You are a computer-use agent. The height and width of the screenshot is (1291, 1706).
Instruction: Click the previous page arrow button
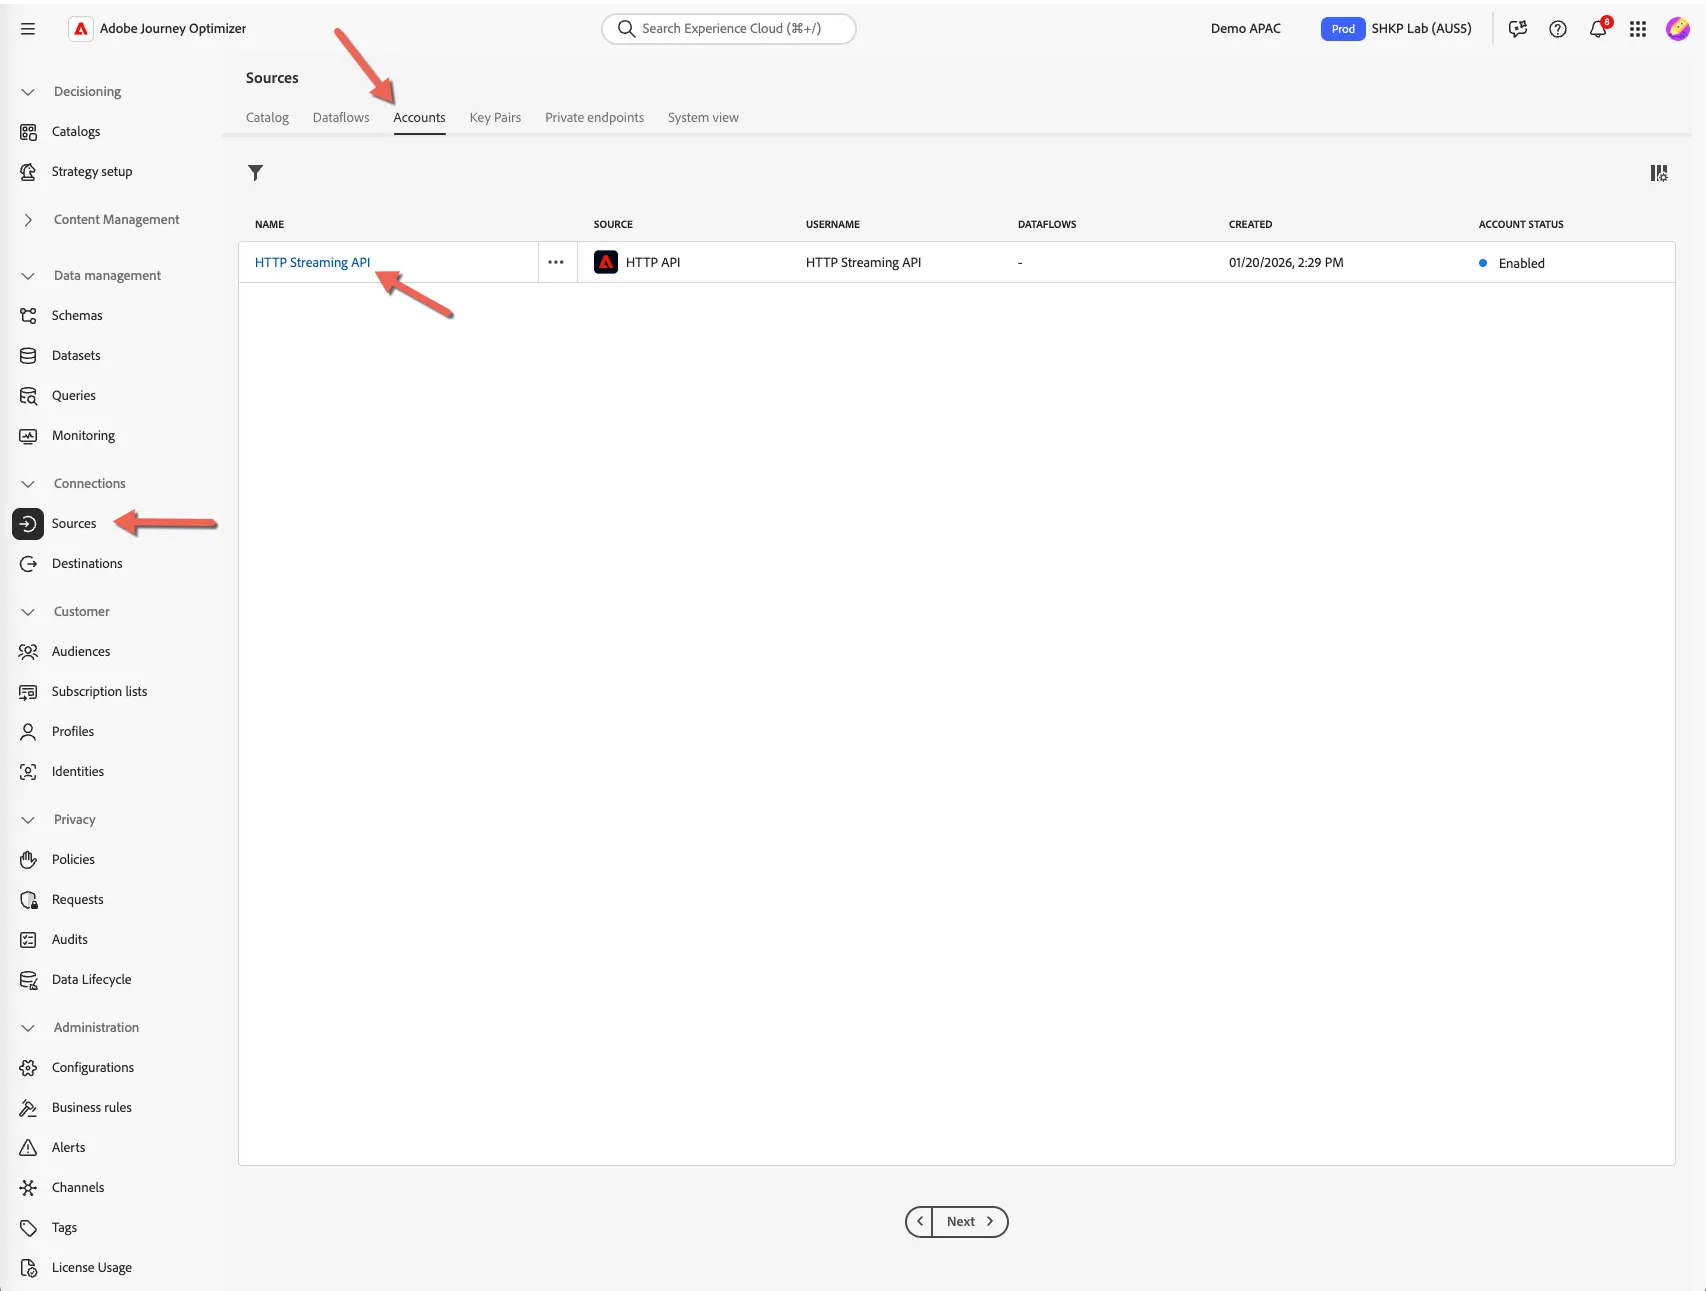[919, 1221]
